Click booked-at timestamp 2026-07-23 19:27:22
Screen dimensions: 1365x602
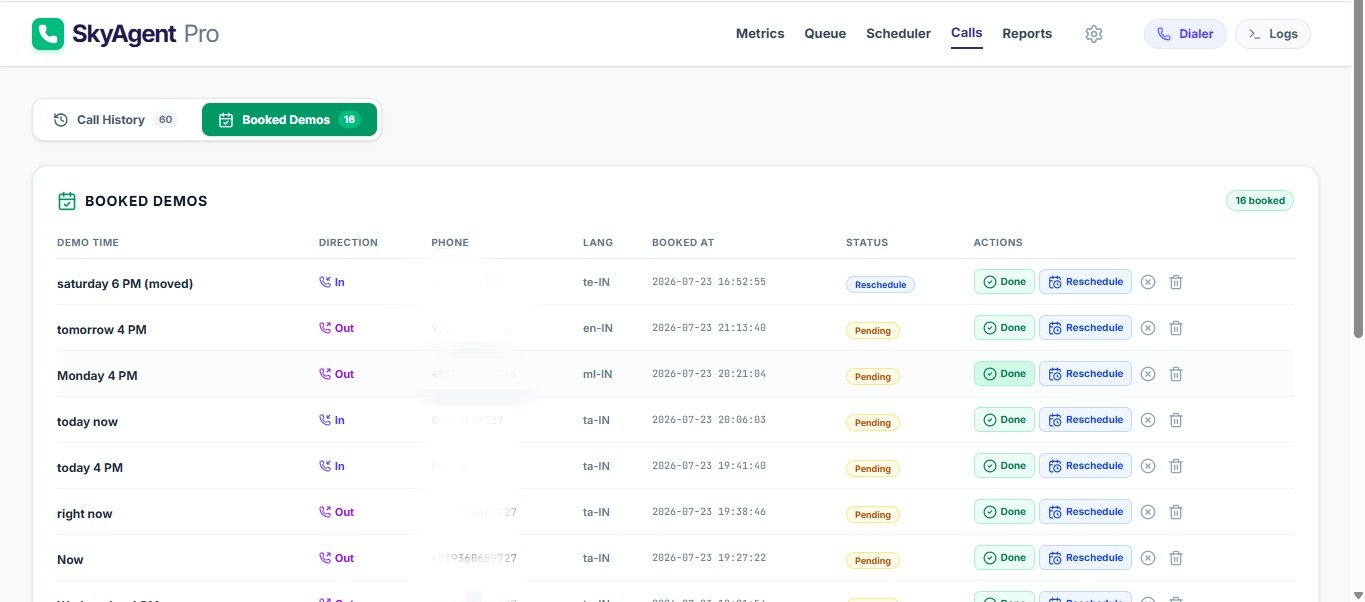(x=709, y=558)
